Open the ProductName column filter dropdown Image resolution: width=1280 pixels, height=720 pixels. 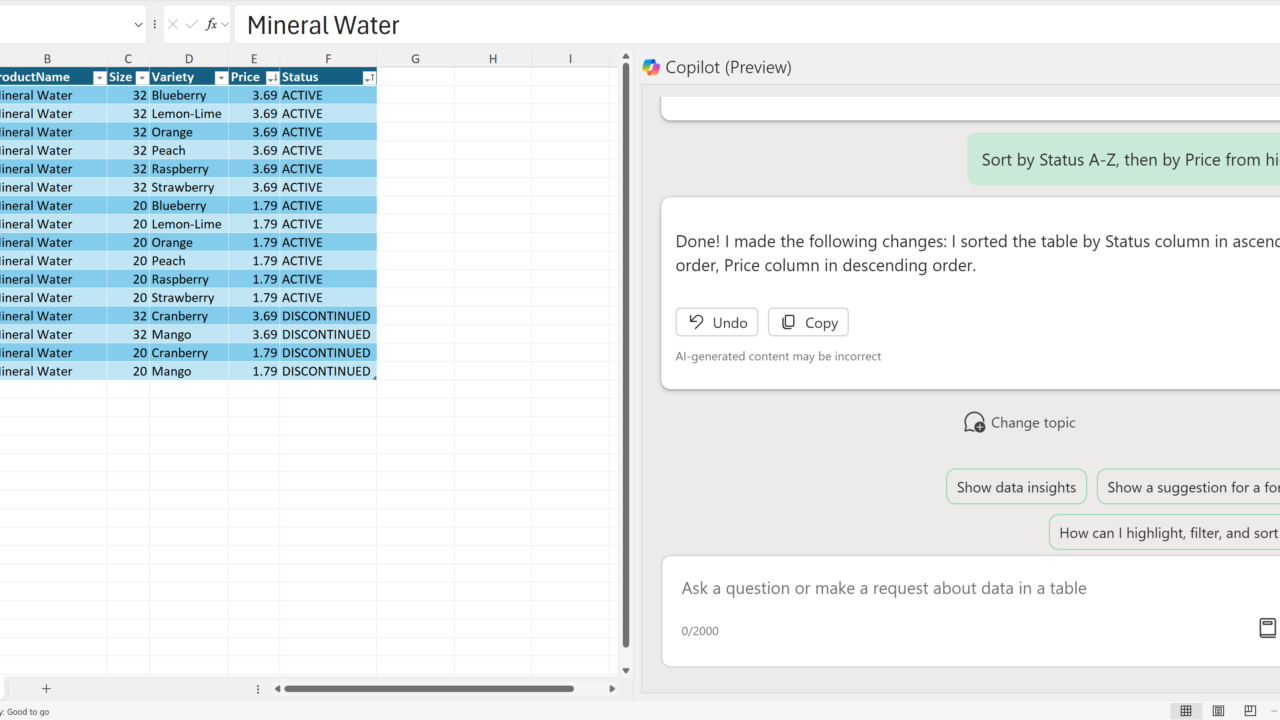(99, 77)
